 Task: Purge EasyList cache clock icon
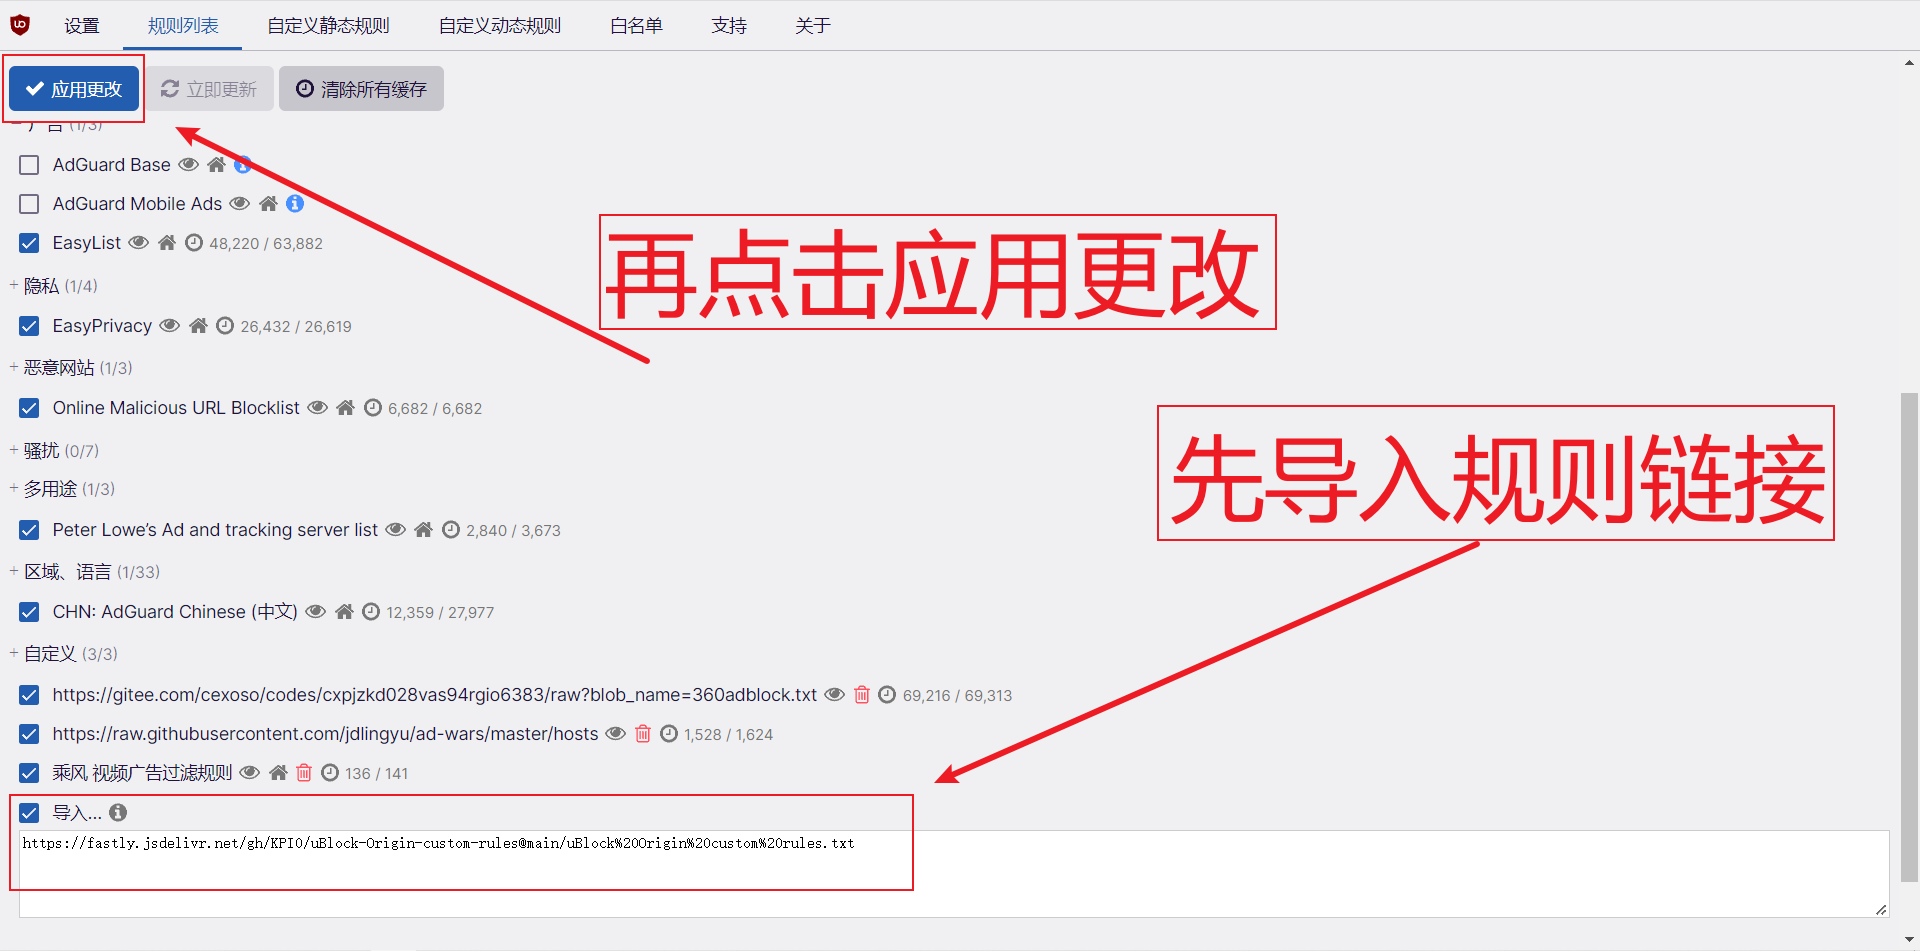[194, 243]
